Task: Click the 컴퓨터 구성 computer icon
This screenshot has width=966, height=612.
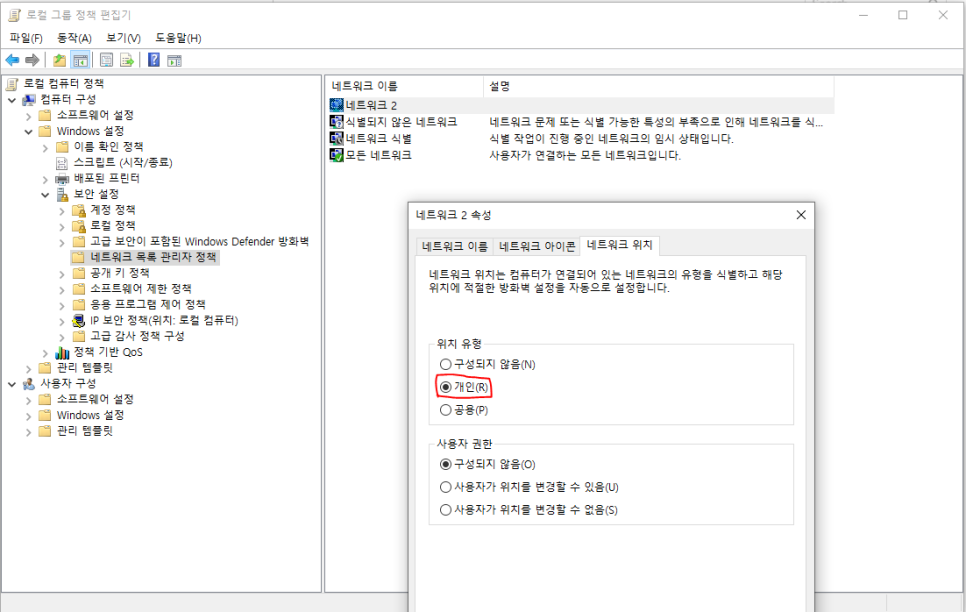Action: point(29,99)
